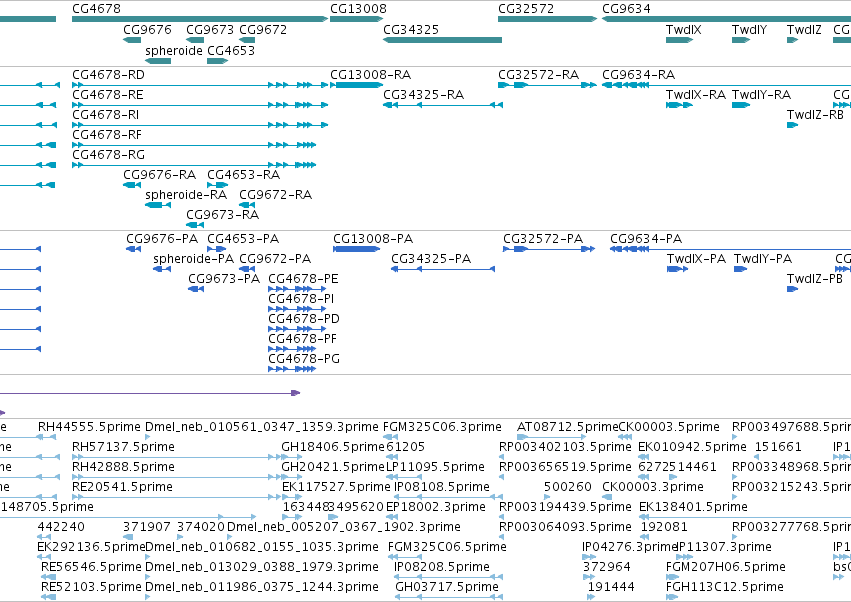The width and height of the screenshot is (851, 602).
Task: Select the TwdlY gene label
Action: tap(749, 29)
